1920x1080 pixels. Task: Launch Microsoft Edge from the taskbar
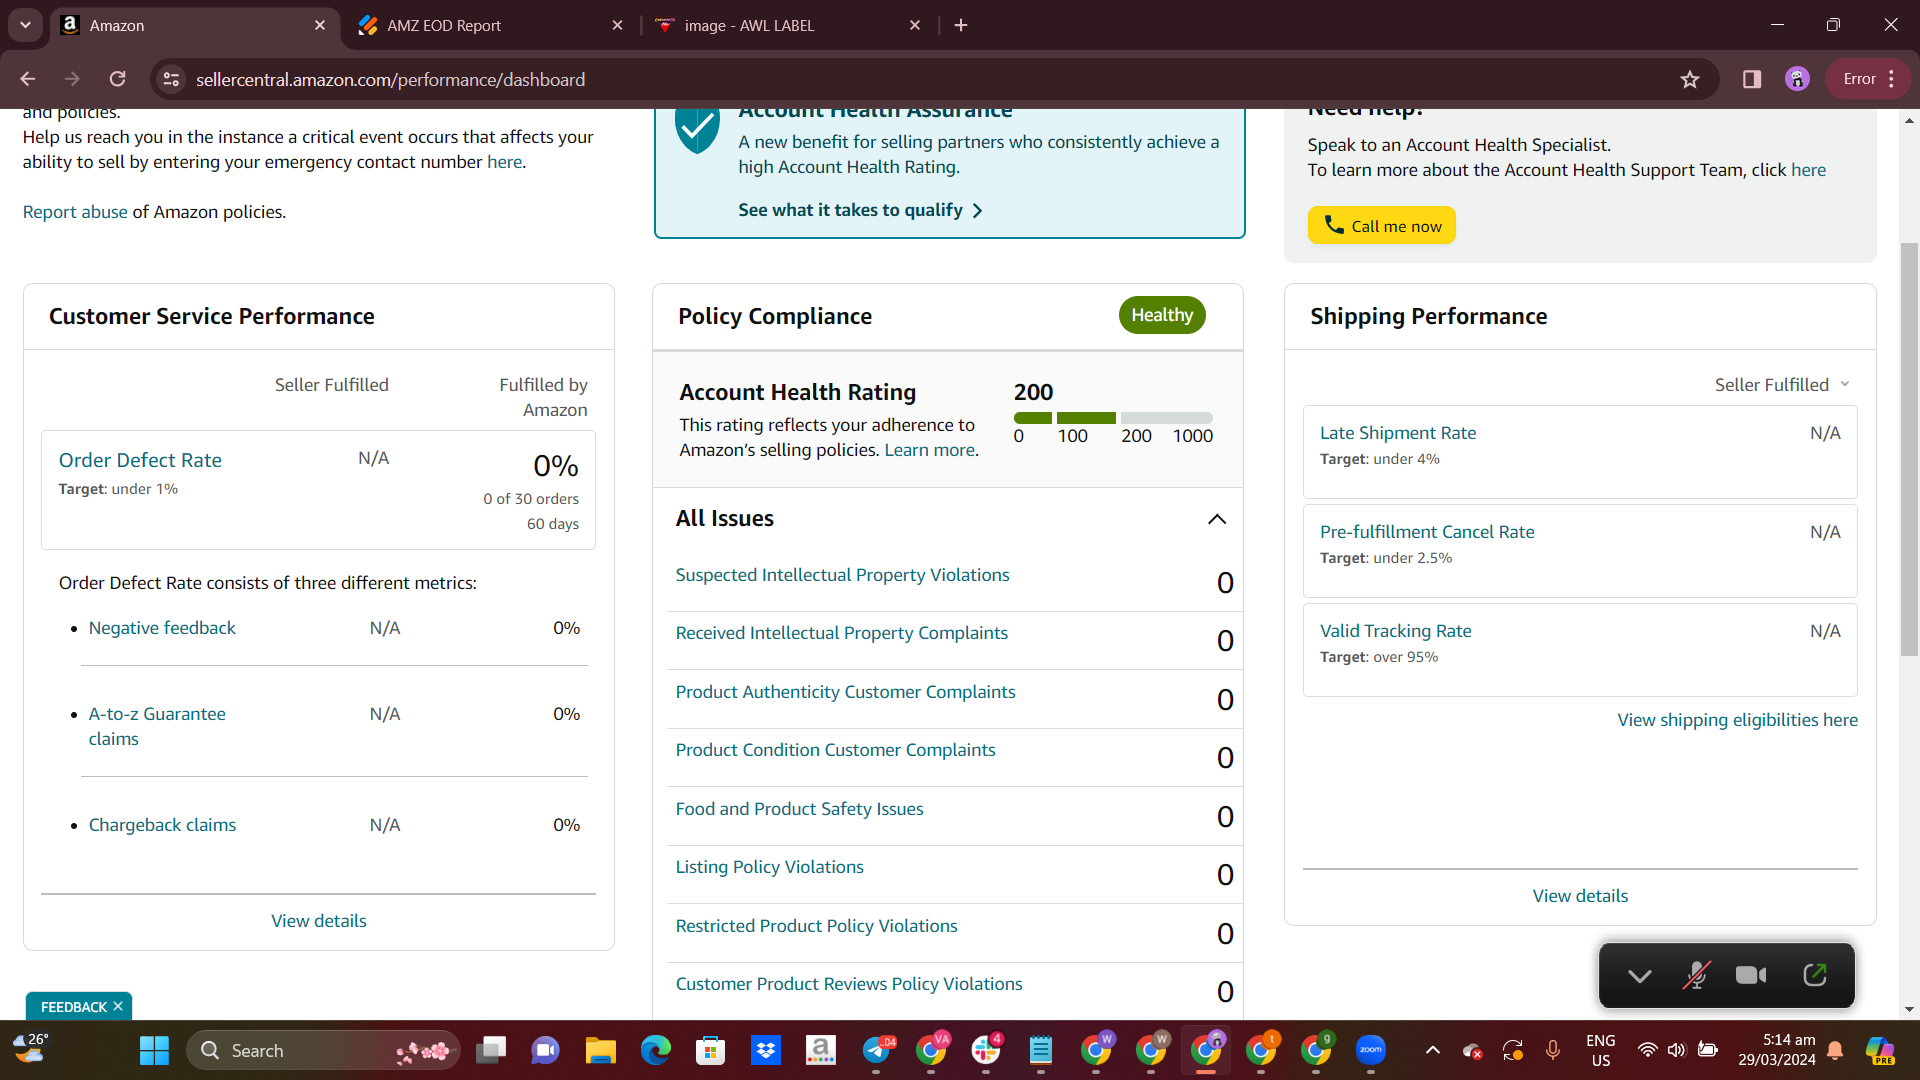[656, 1050]
